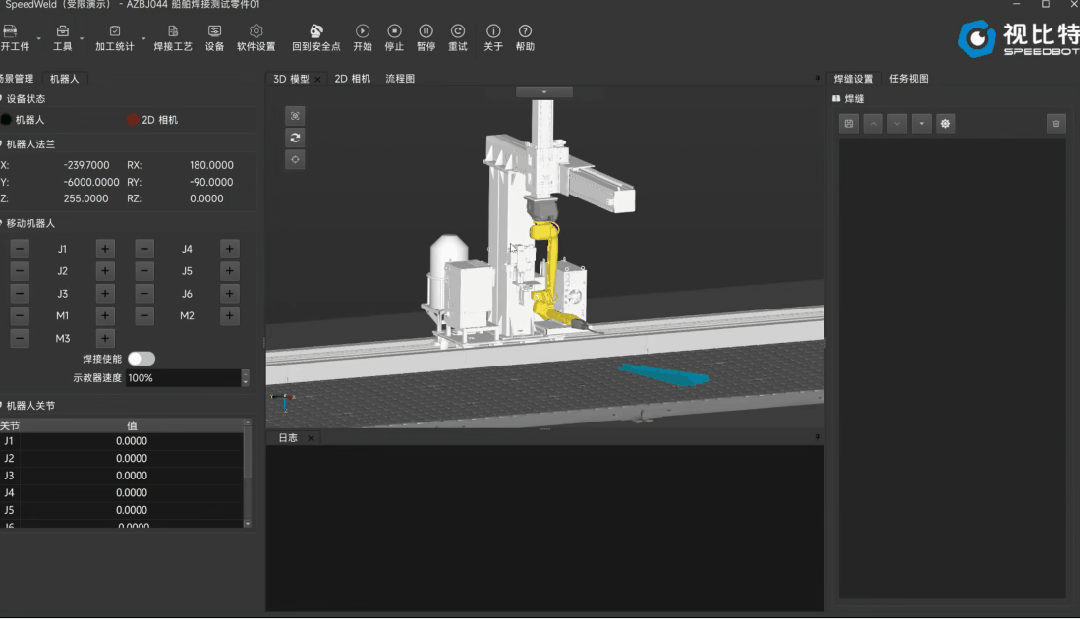Open weld seam gear settings icon

click(945, 123)
